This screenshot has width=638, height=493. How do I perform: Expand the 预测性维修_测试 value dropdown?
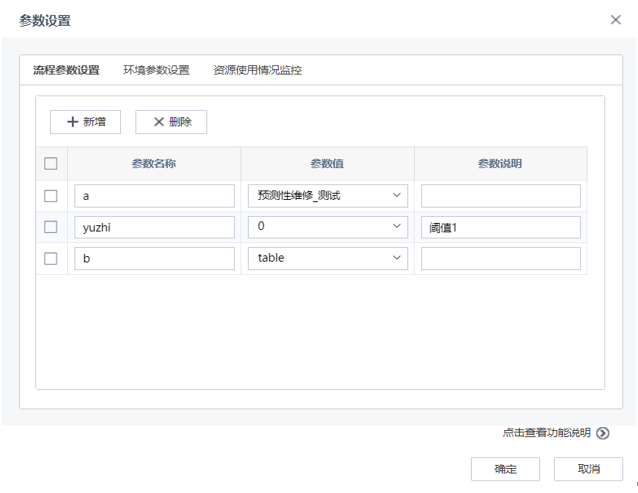click(x=328, y=196)
